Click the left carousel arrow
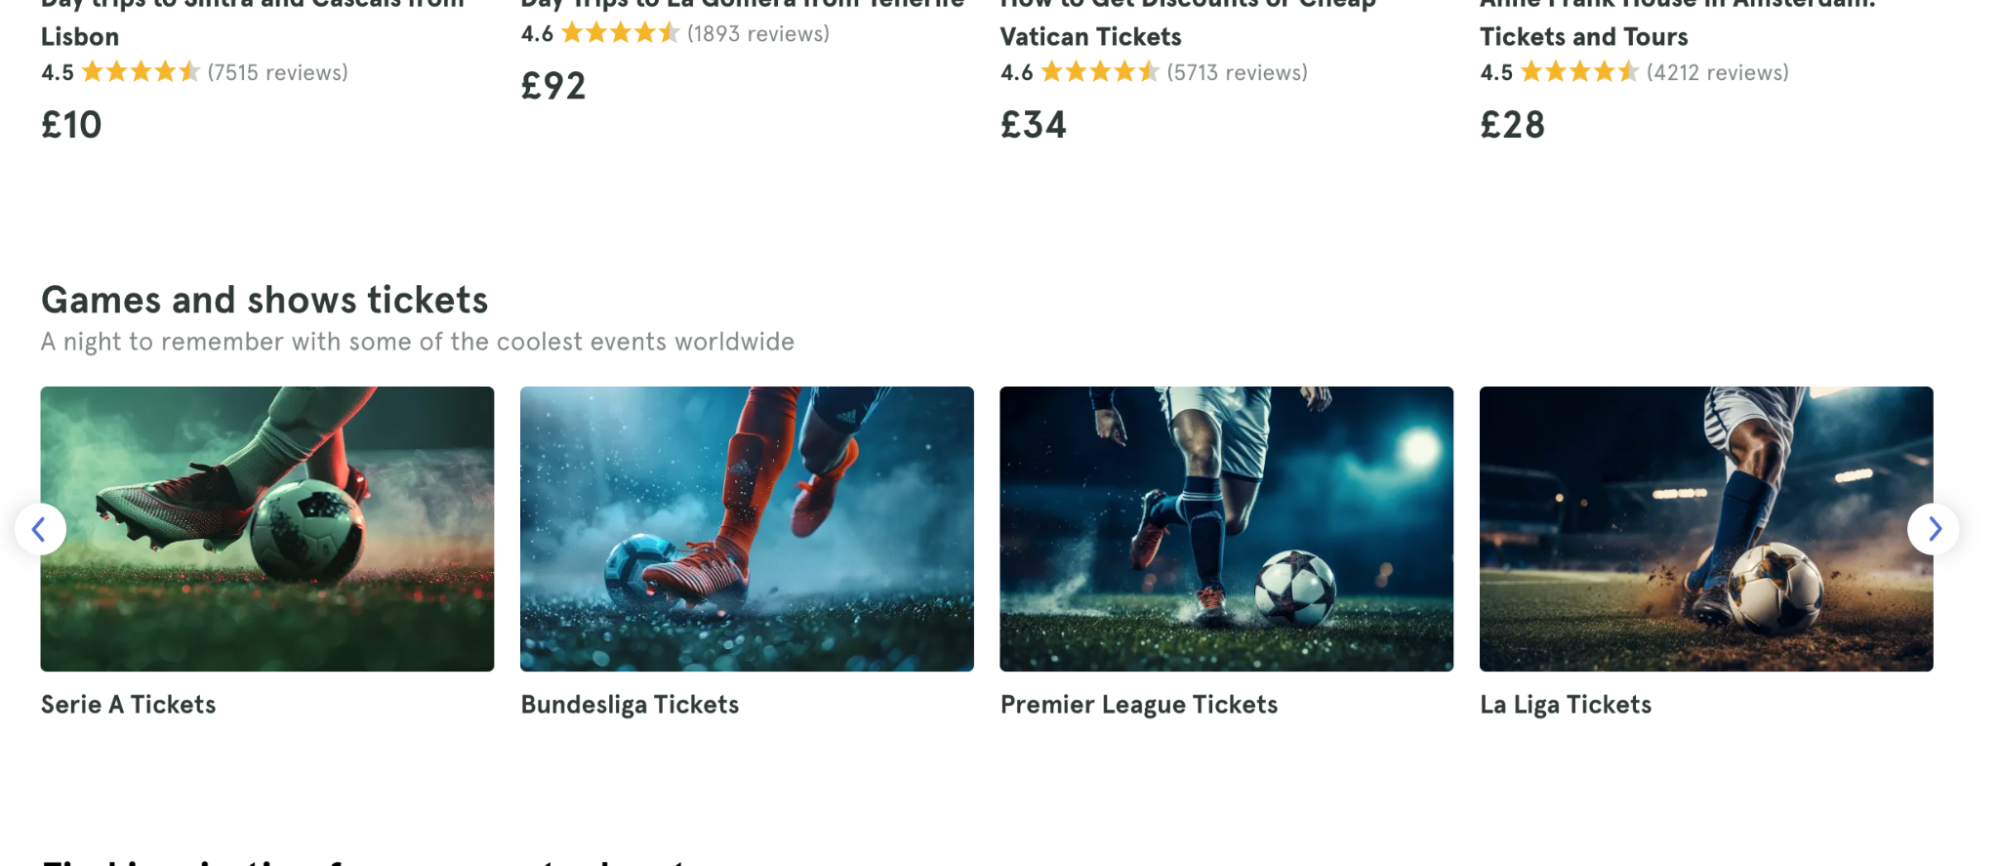 click(42, 529)
